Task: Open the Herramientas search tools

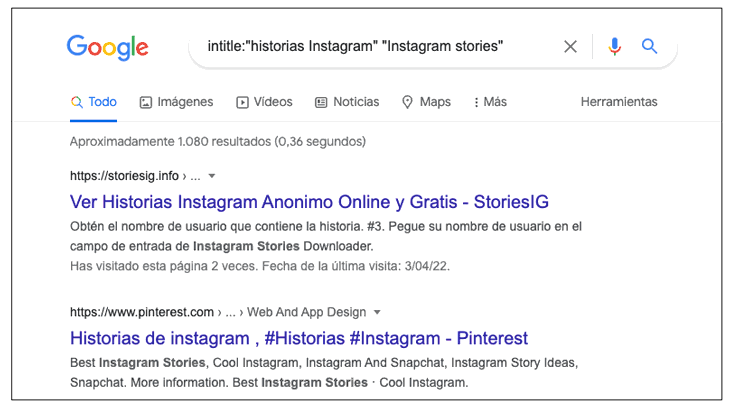Action: [619, 102]
